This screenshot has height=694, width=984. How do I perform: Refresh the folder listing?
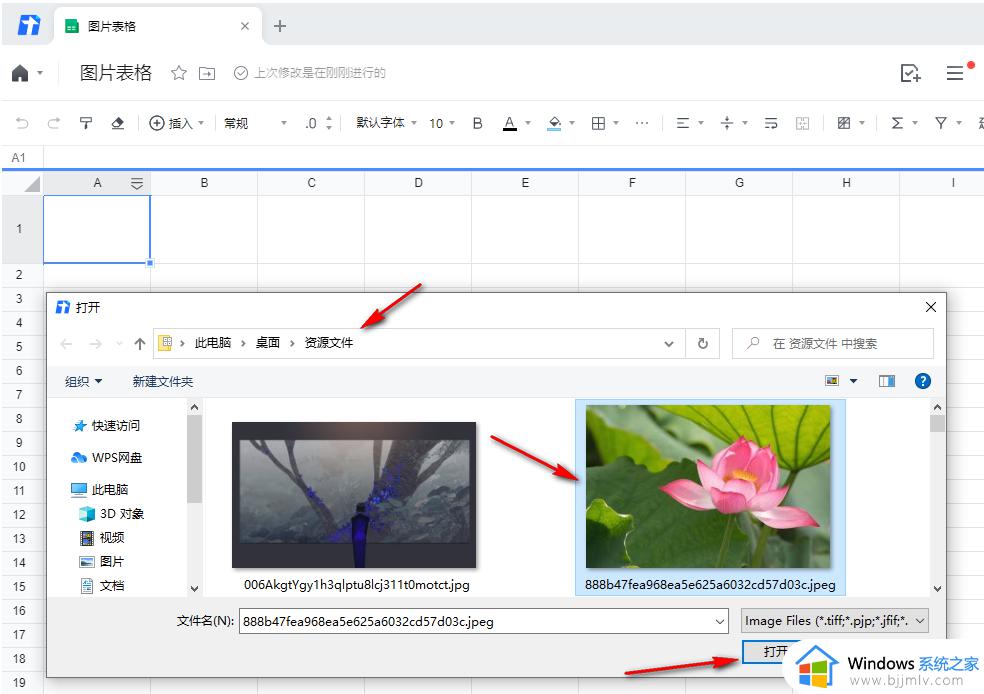703,343
